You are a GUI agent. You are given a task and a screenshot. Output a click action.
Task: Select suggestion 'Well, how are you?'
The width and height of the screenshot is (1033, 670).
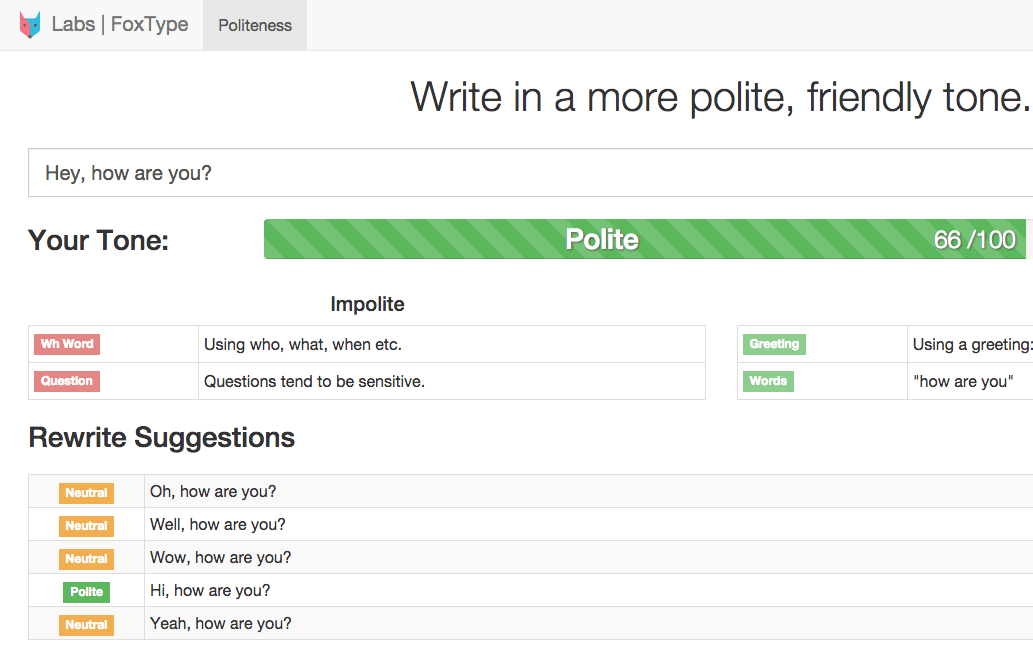click(x=218, y=525)
